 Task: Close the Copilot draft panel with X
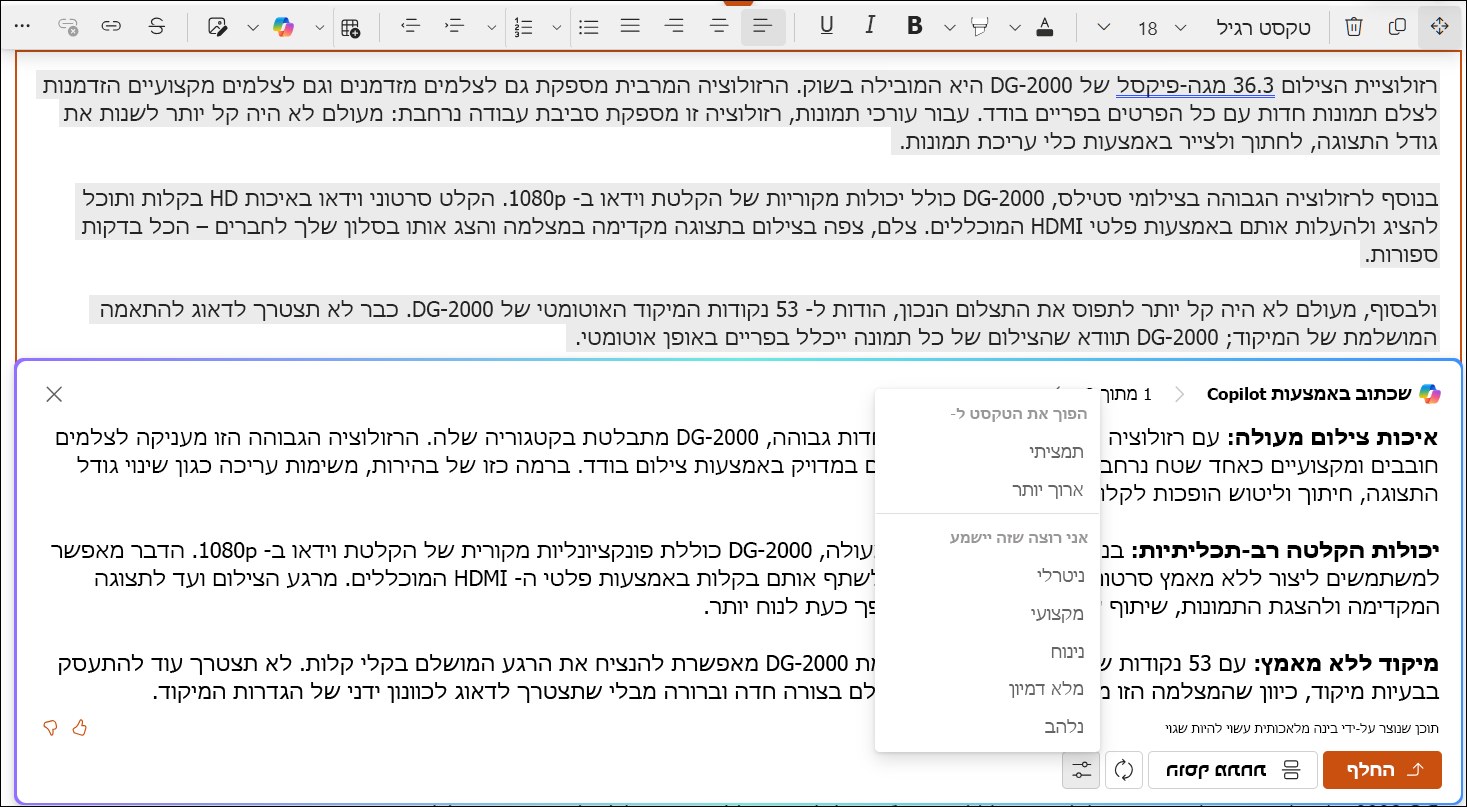coord(54,394)
